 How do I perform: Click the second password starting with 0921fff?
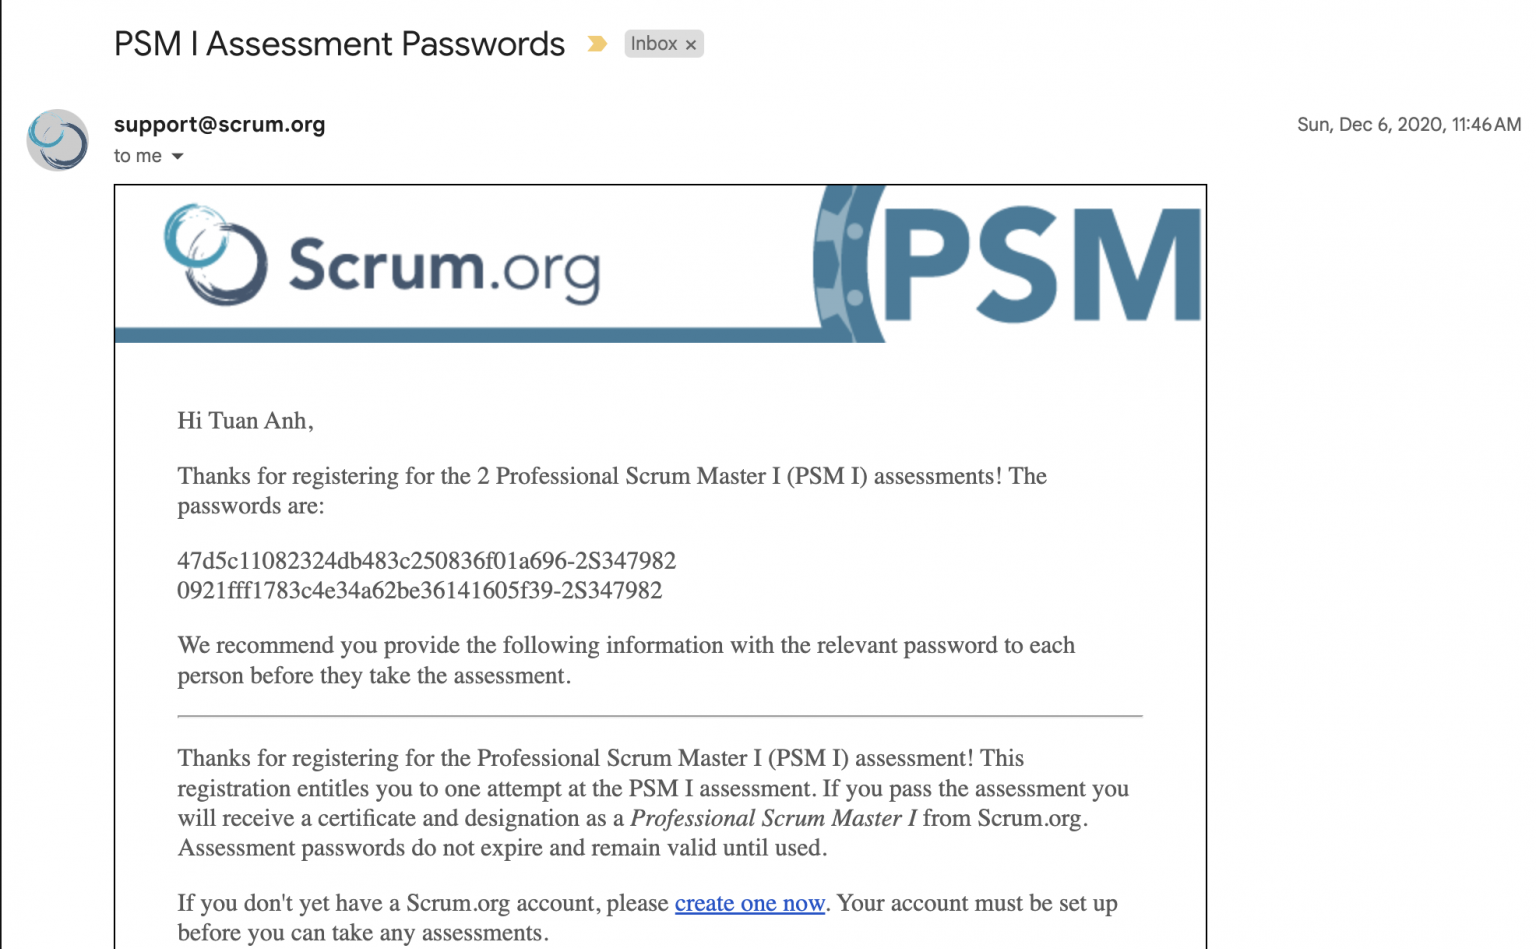click(419, 591)
